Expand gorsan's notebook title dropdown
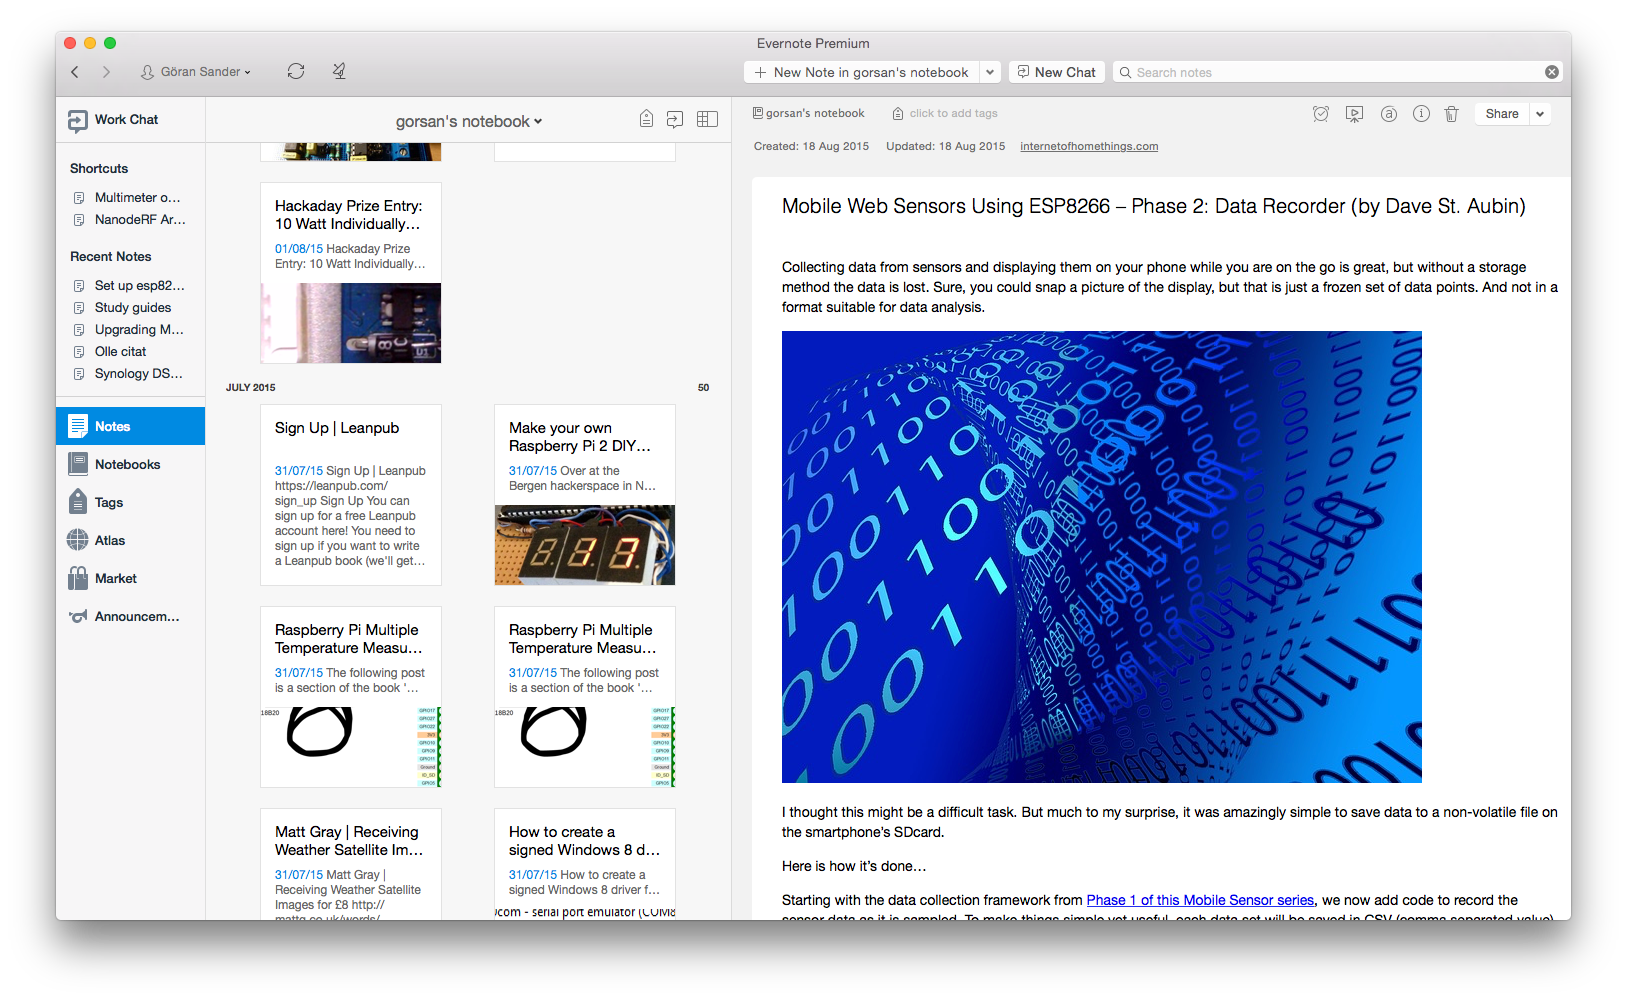This screenshot has width=1627, height=1000. pos(469,121)
